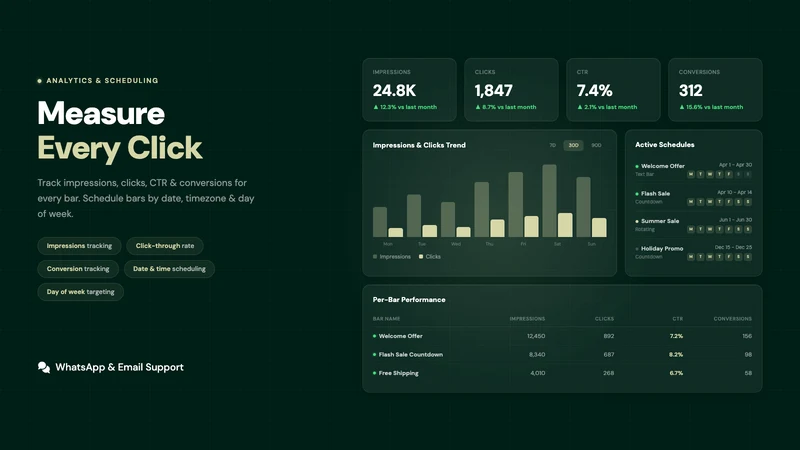Toggle Monday for the Welcome Offer schedule
800x450 pixels.
[x=691, y=174]
